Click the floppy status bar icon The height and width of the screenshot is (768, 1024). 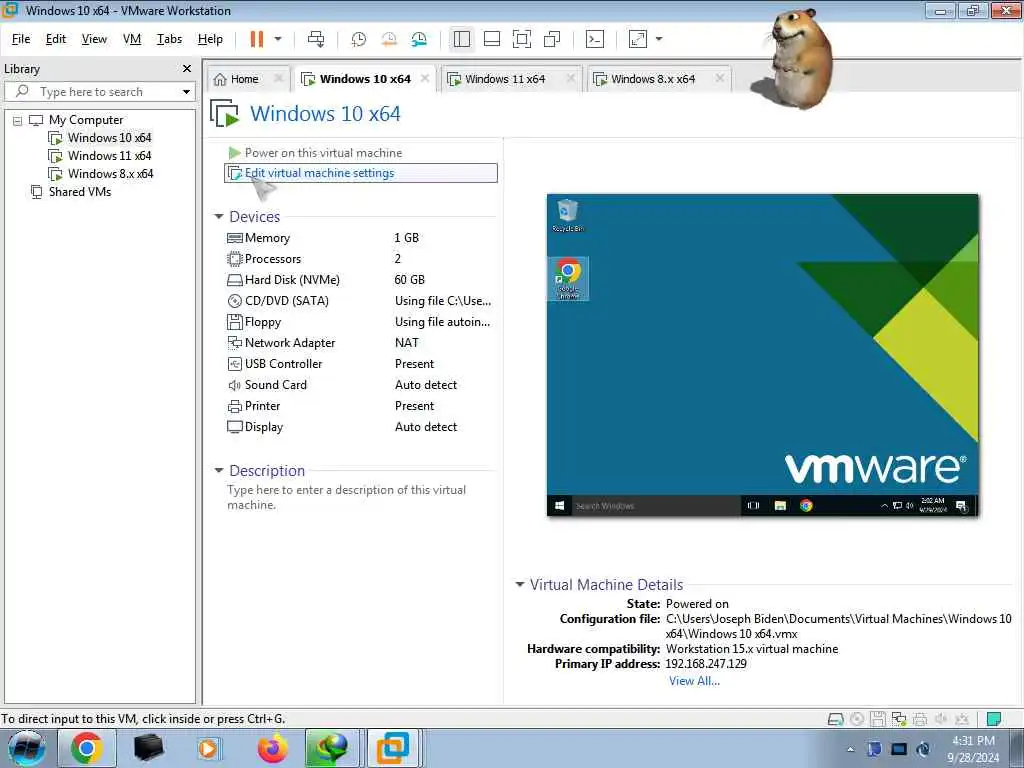coord(878,719)
